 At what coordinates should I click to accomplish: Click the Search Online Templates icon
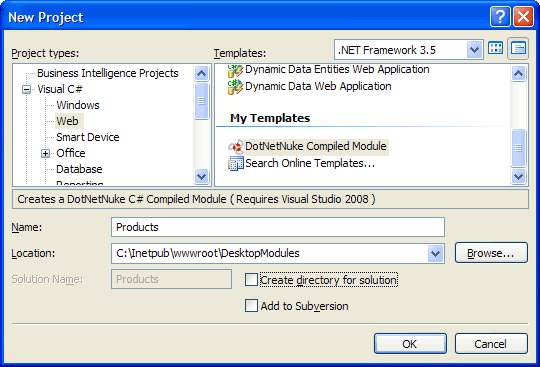pos(236,163)
